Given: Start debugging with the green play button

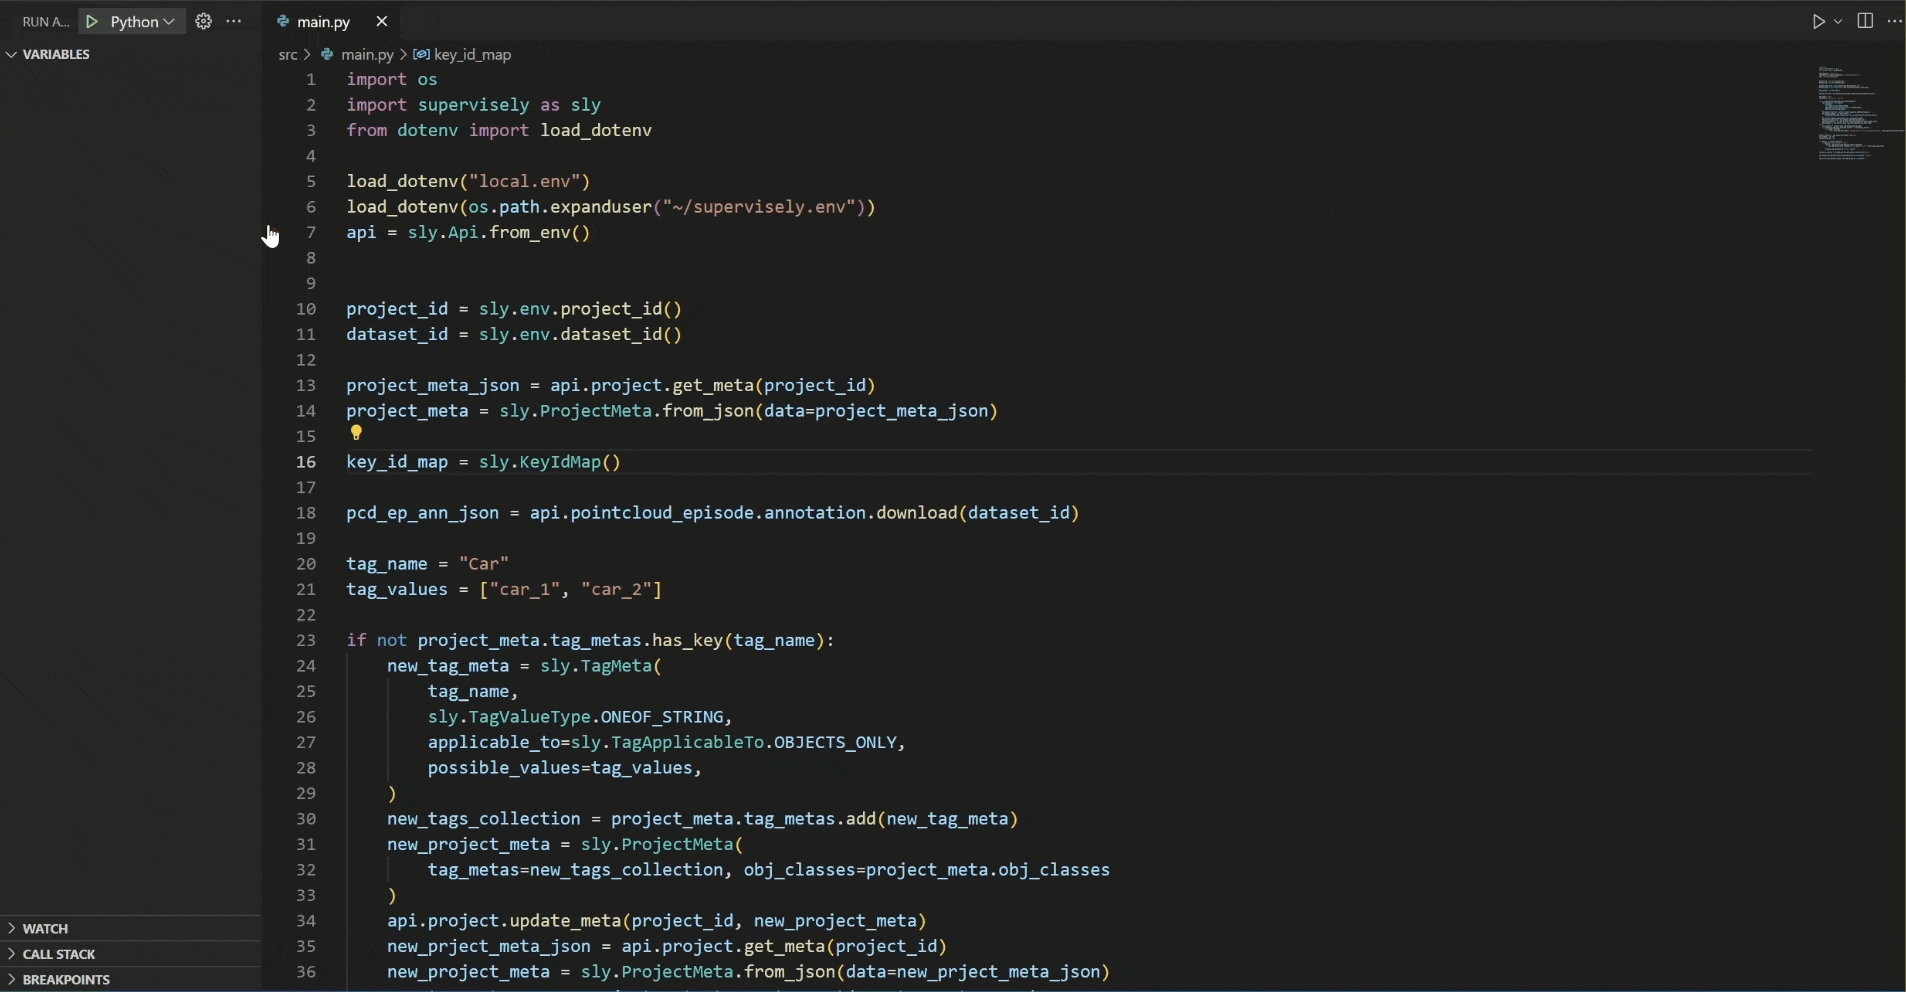Looking at the screenshot, I should click(93, 22).
